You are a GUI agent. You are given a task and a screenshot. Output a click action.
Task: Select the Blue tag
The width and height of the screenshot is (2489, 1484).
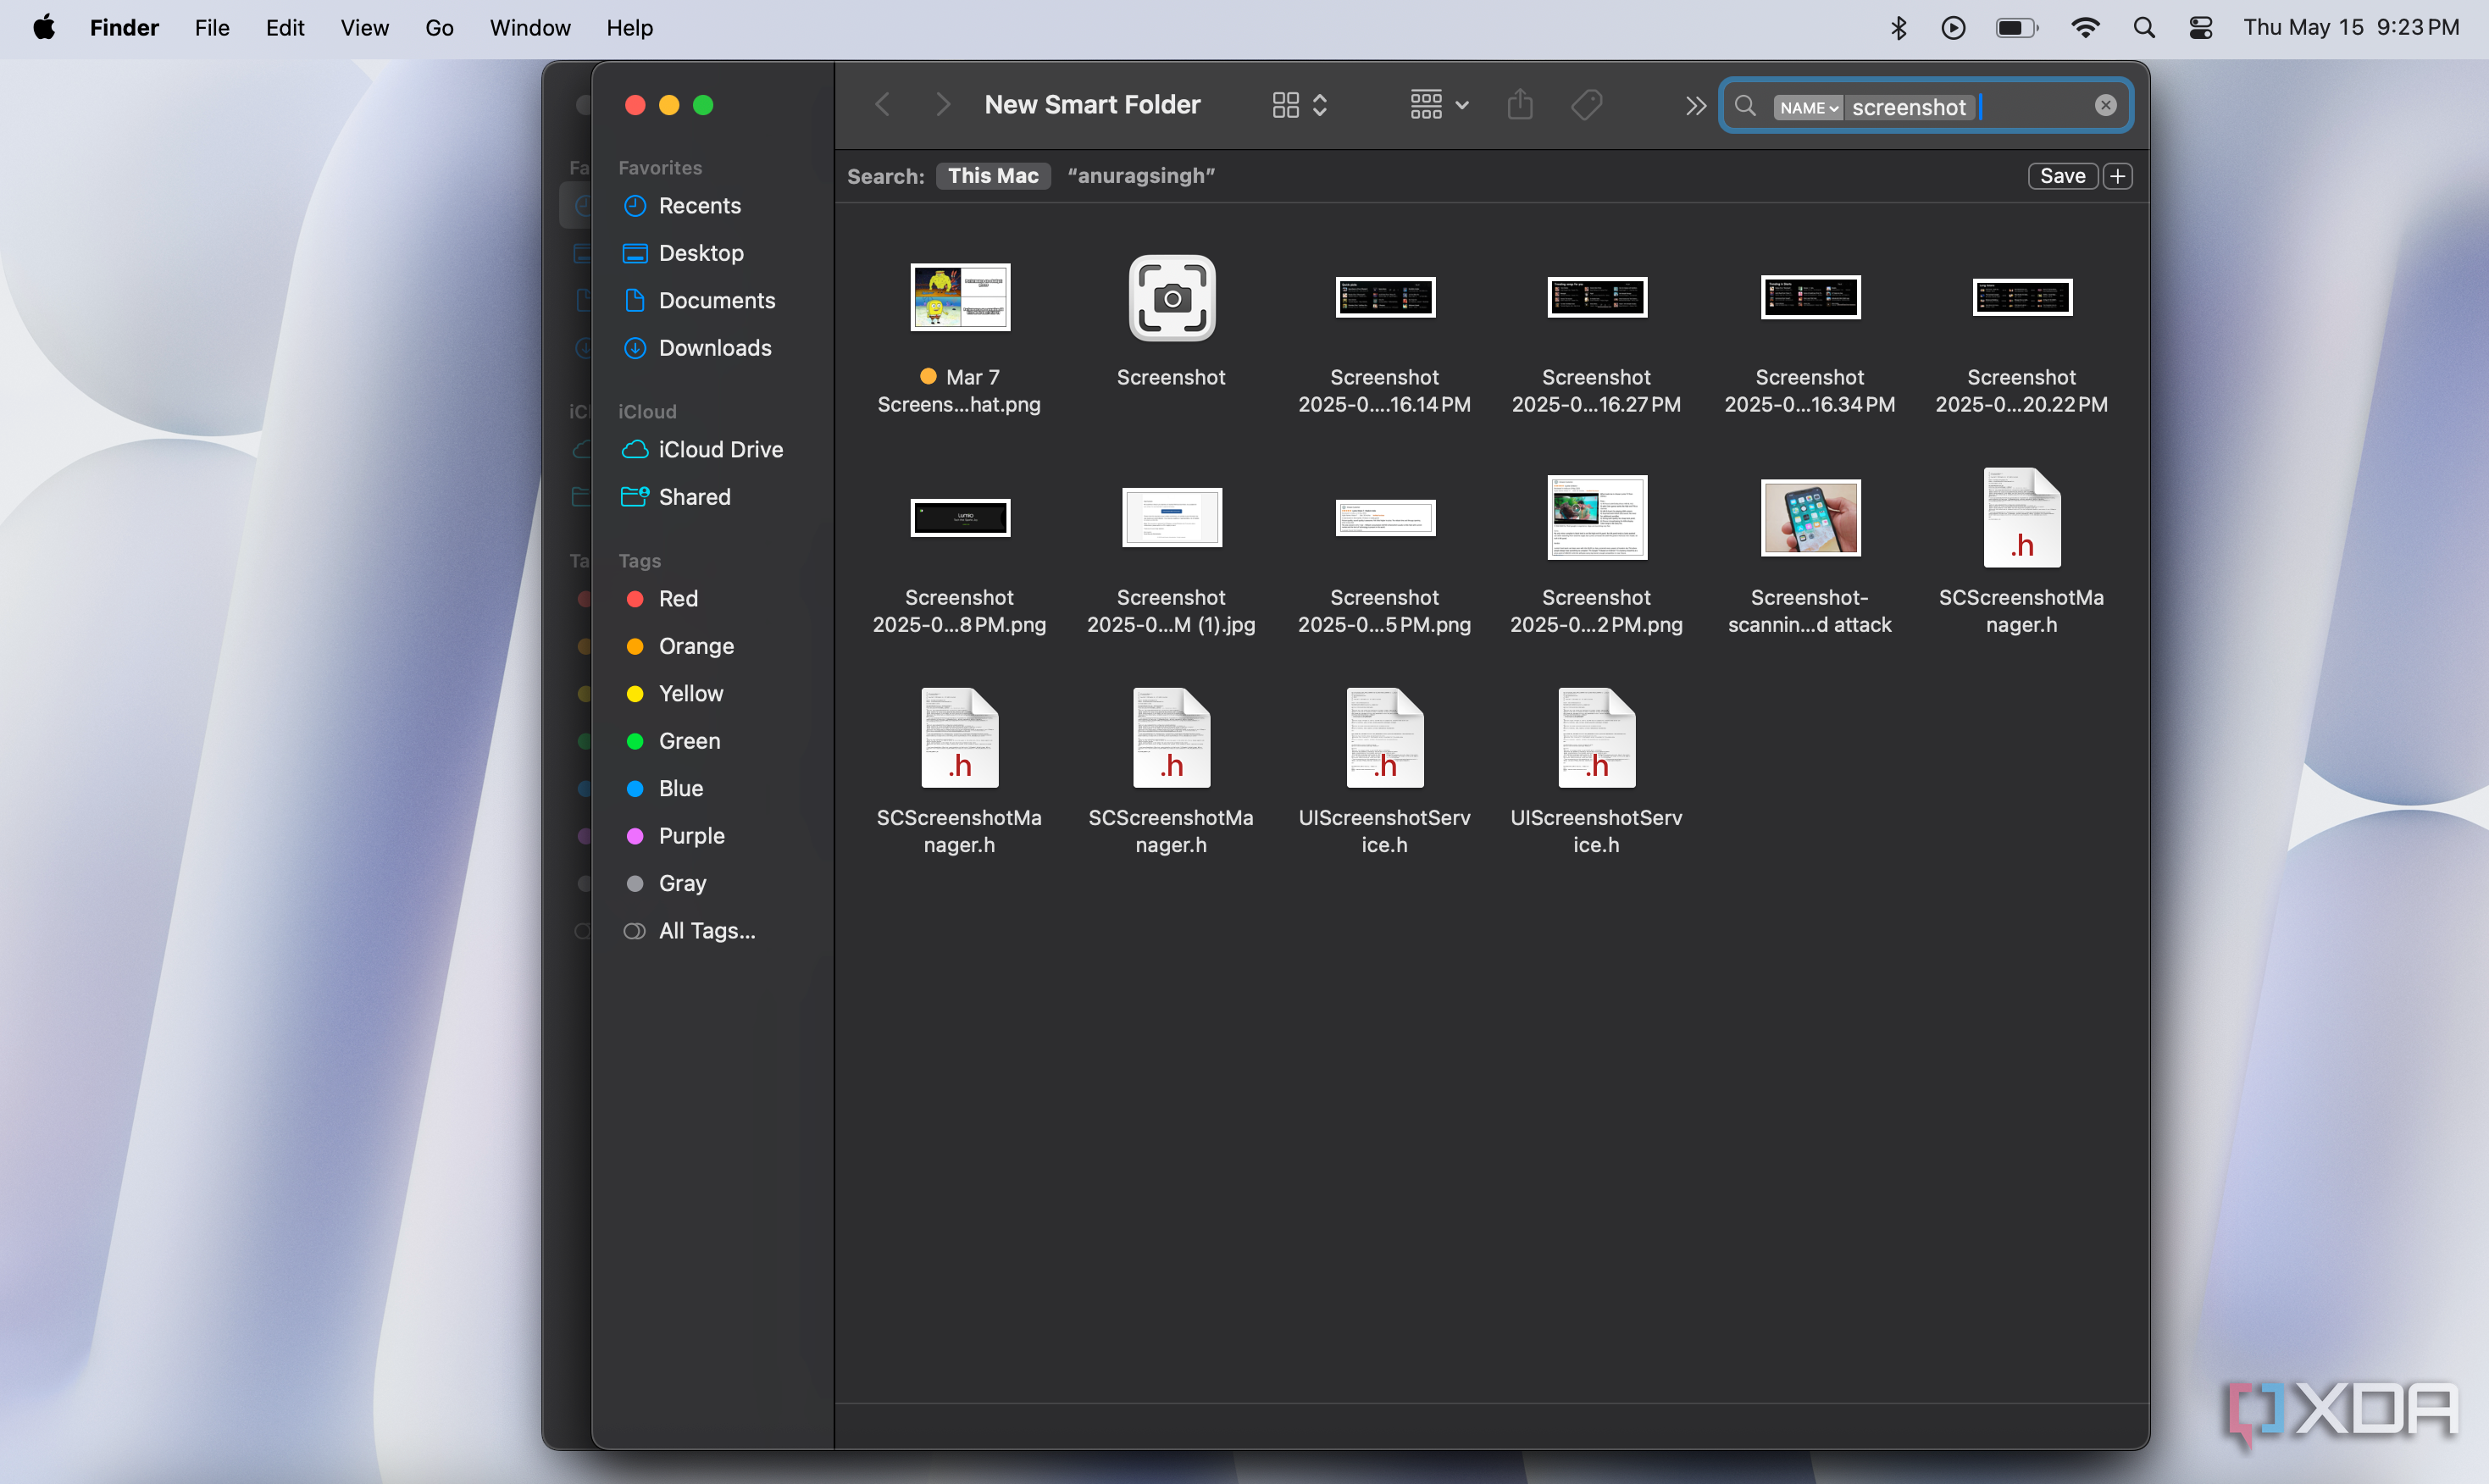tap(680, 789)
